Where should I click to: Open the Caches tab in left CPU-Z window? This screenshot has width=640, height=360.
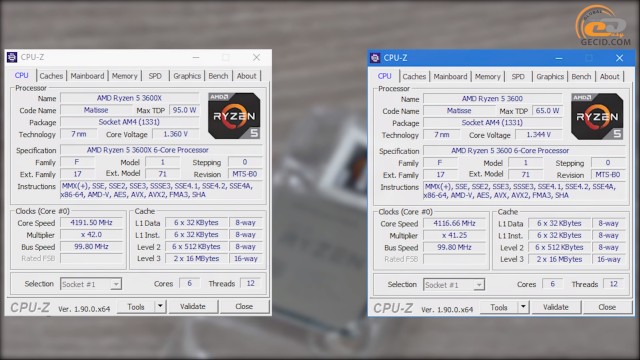51,76
